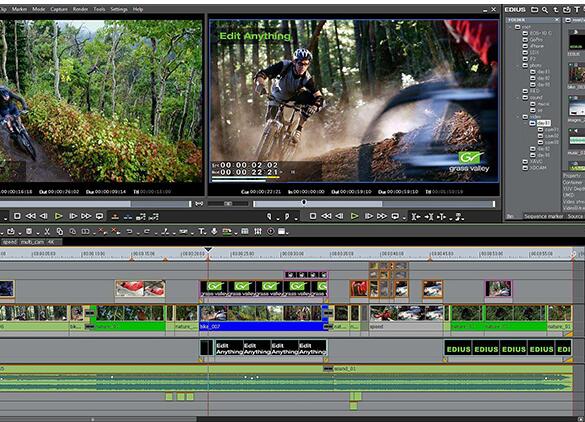Open the Settings menu
This screenshot has width=585, height=422.
pyautogui.click(x=119, y=9)
